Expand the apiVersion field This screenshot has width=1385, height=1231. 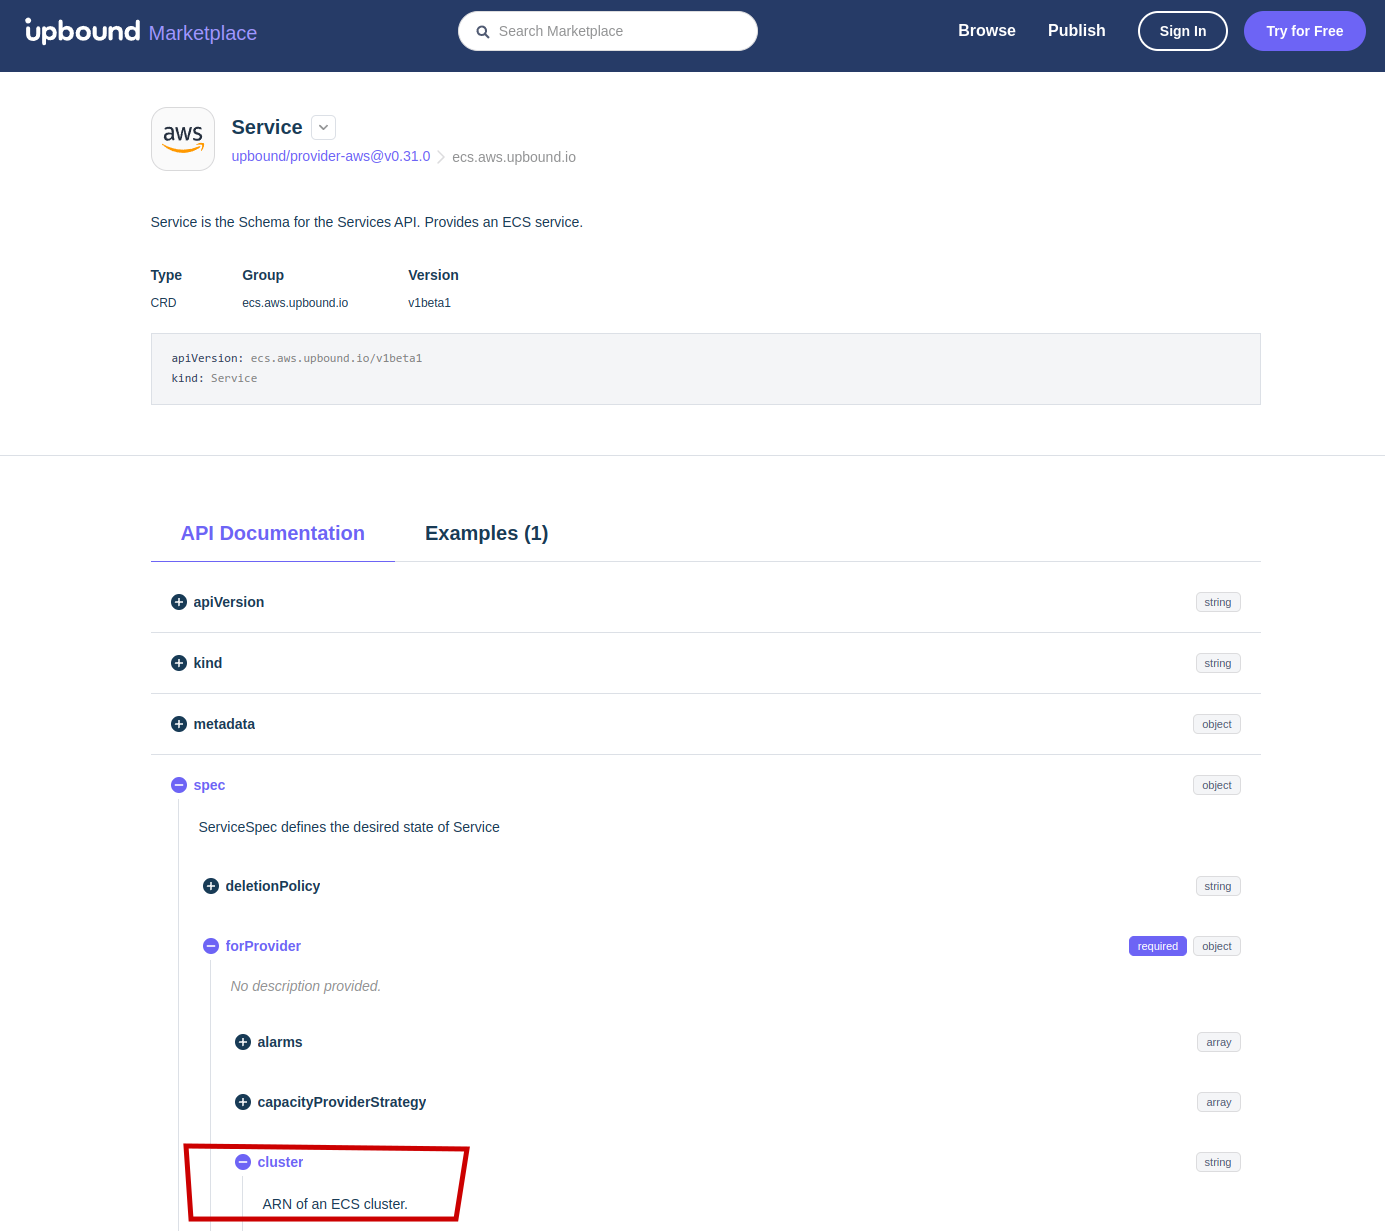[179, 601]
